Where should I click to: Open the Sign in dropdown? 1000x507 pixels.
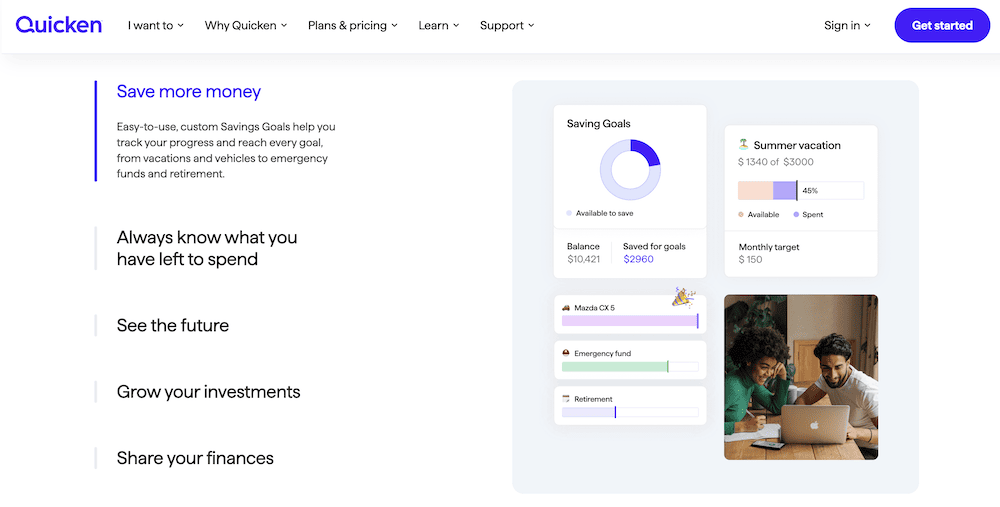tap(847, 26)
